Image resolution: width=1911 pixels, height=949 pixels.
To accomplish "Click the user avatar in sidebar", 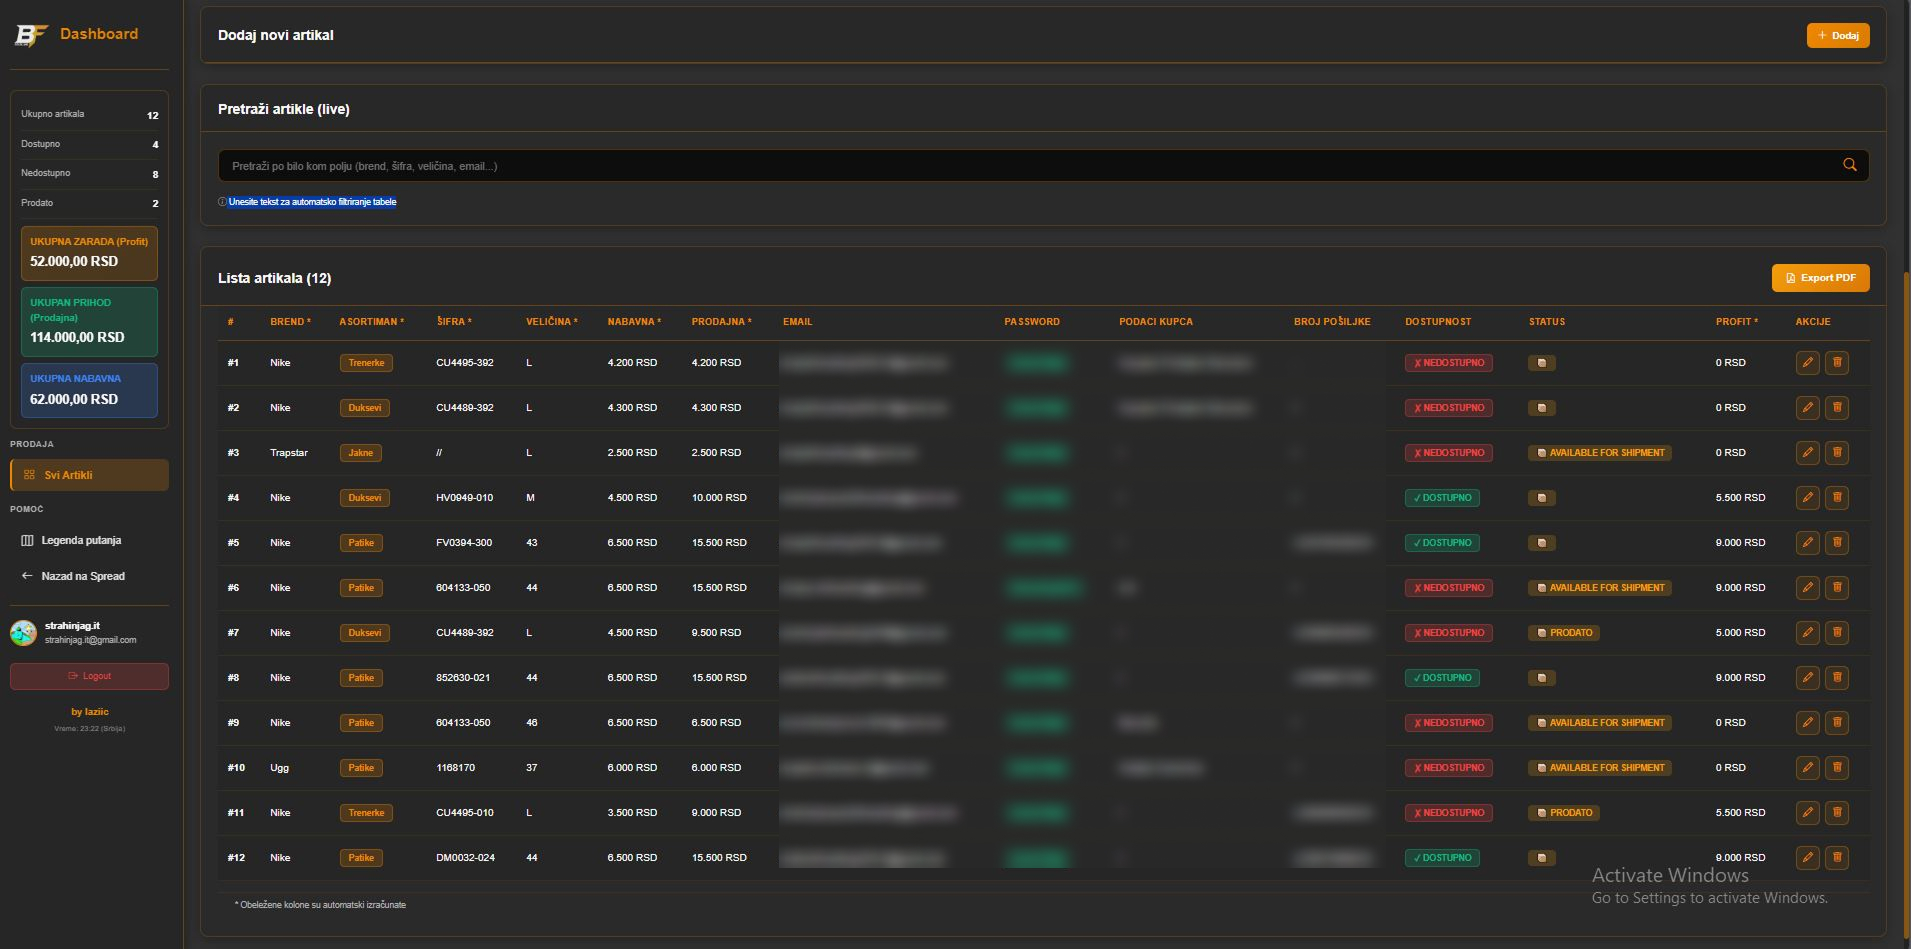I will pyautogui.click(x=23, y=633).
